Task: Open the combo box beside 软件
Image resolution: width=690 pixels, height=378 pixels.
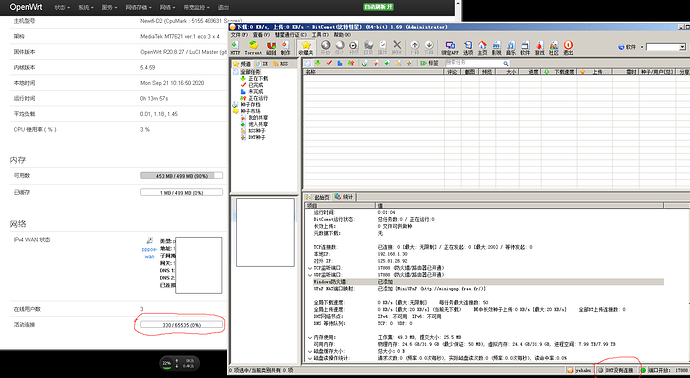Action: pos(666,47)
